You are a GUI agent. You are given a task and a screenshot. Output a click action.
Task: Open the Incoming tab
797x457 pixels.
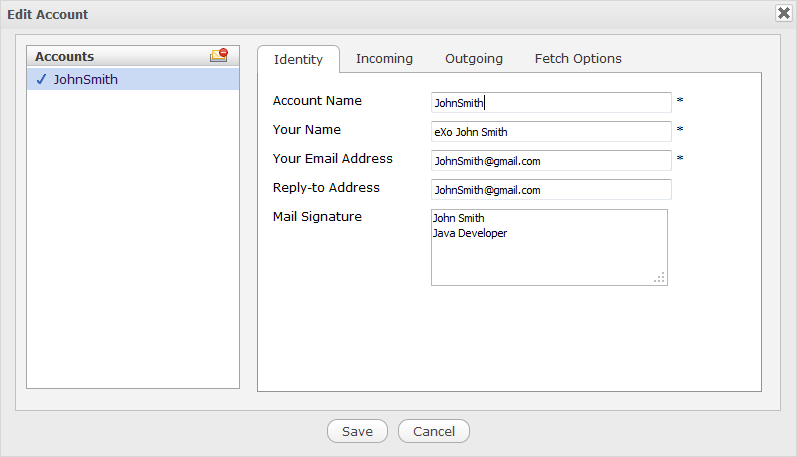(x=384, y=59)
